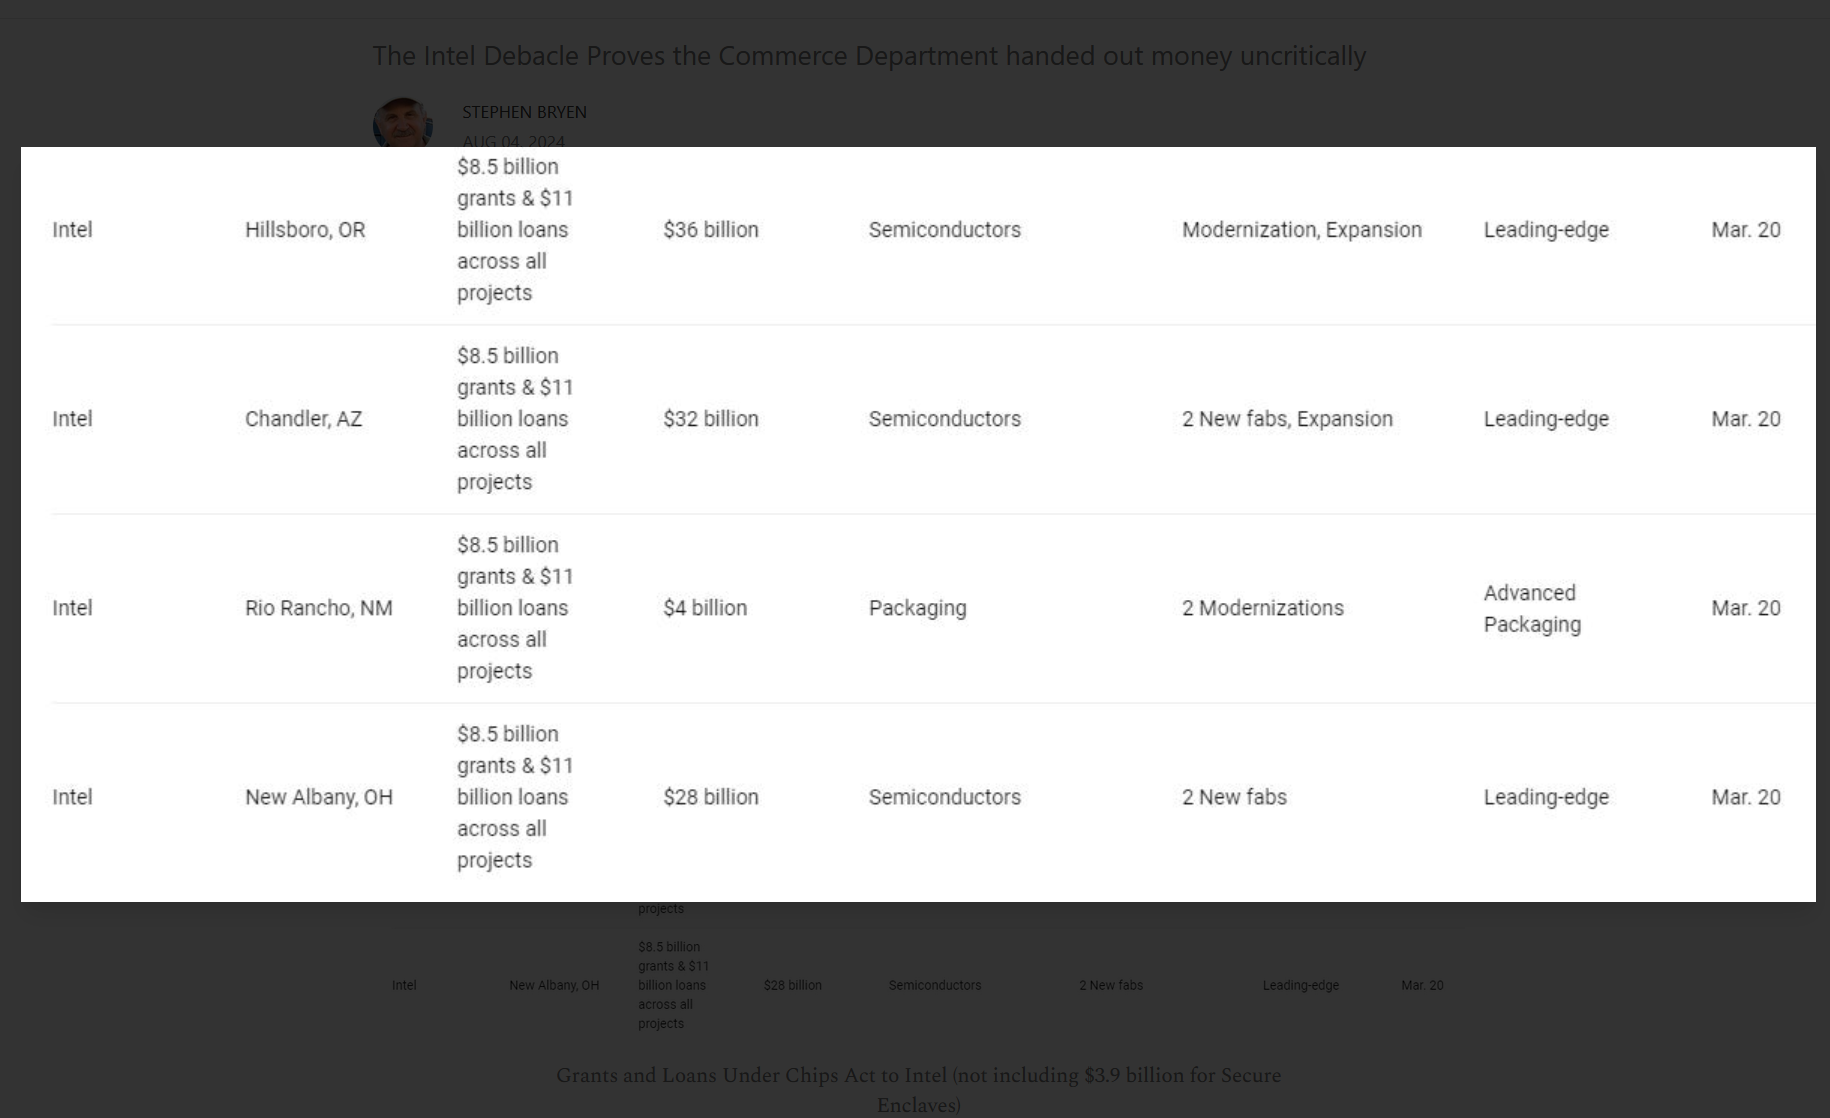The image size is (1830, 1118).
Task: Click Stephen Bryen's author avatar photo
Action: (402, 123)
